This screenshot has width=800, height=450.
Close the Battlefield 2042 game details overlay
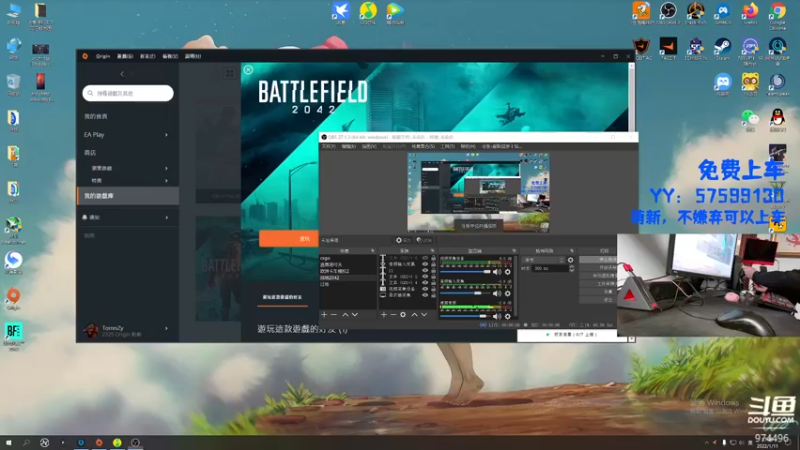(248, 69)
